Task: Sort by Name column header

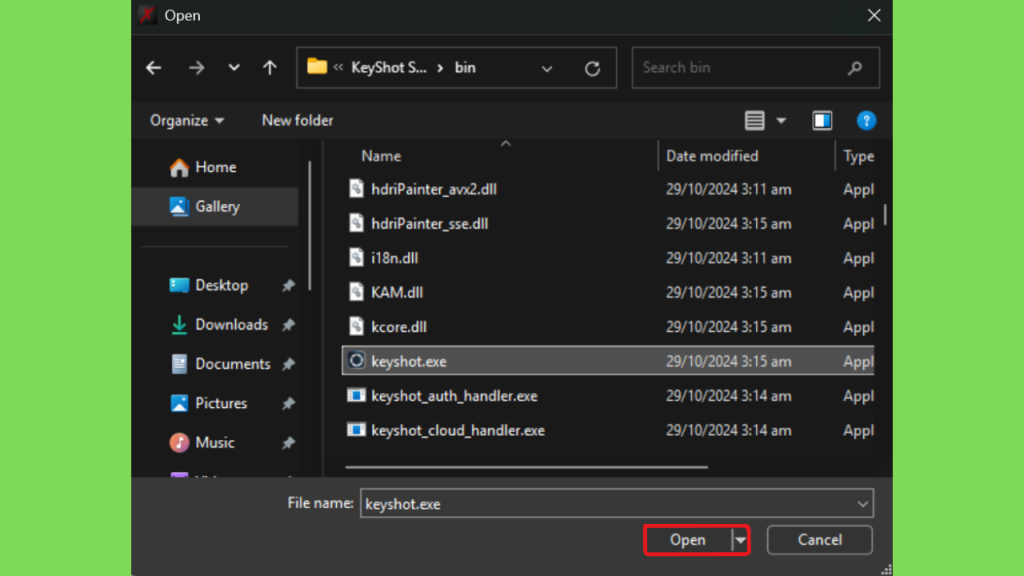Action: (381, 156)
